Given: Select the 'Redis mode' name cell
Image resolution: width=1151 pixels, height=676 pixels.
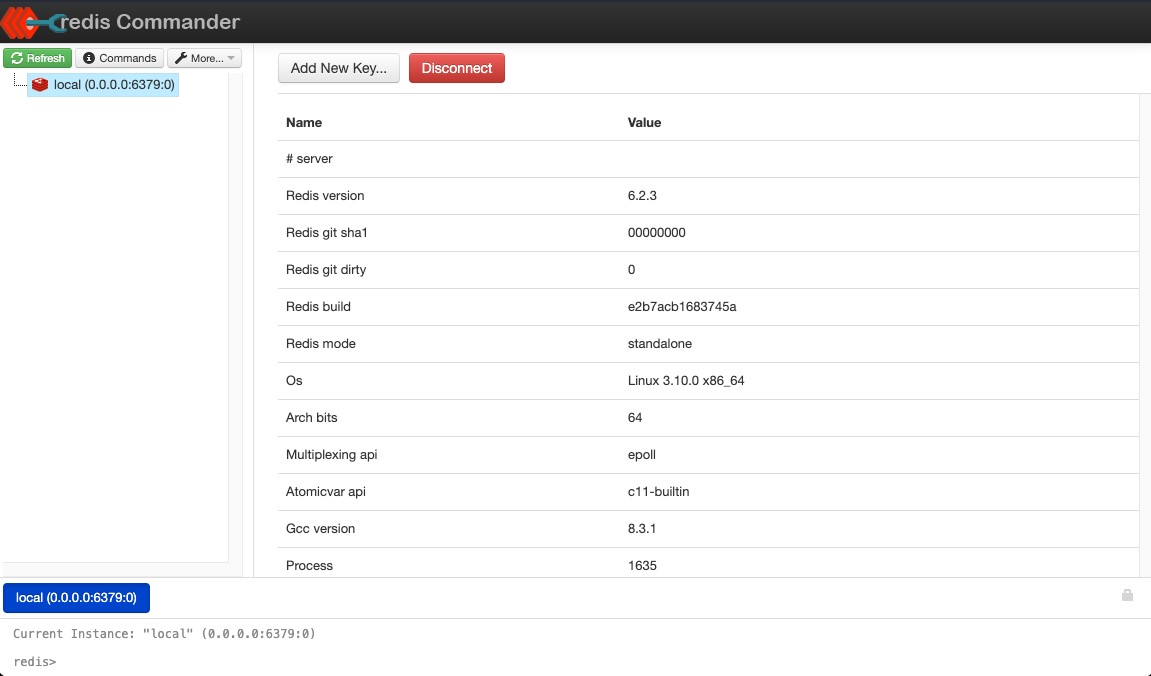Looking at the screenshot, I should click(x=321, y=344).
